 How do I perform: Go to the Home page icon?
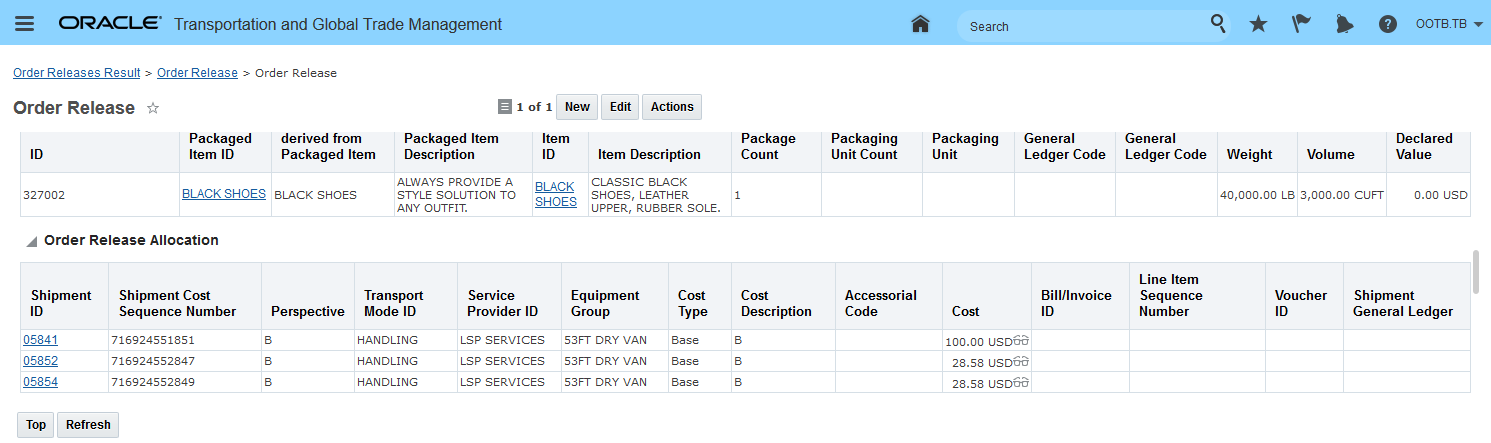921,24
